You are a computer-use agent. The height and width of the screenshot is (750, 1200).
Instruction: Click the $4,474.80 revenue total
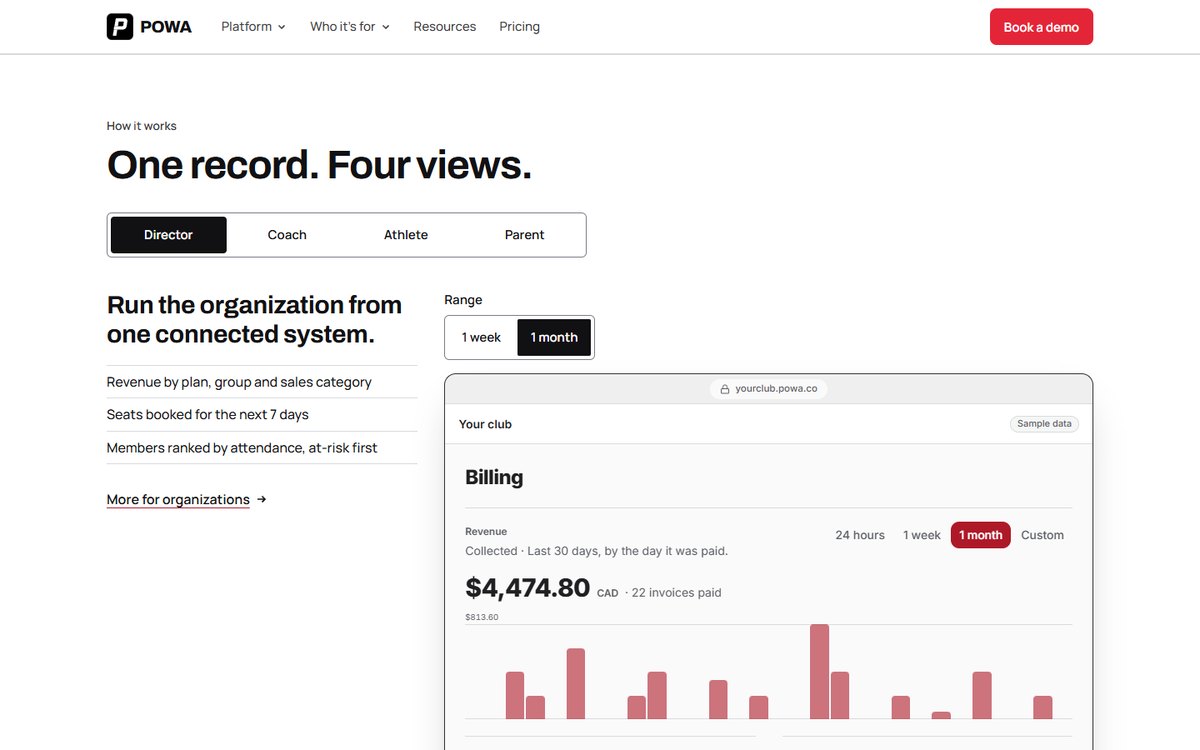[x=528, y=587]
